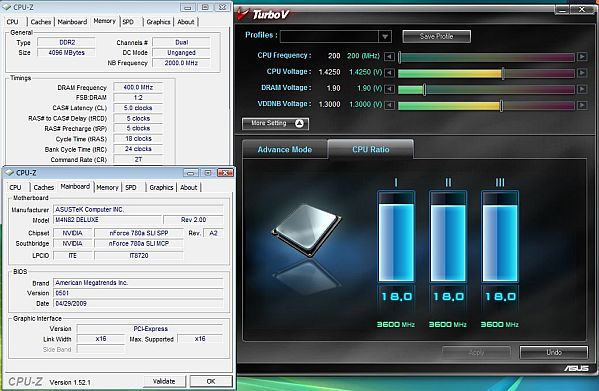Click the CPU Frequency increase arrow
Viewport: 599px width, 391px height.
pos(581,57)
